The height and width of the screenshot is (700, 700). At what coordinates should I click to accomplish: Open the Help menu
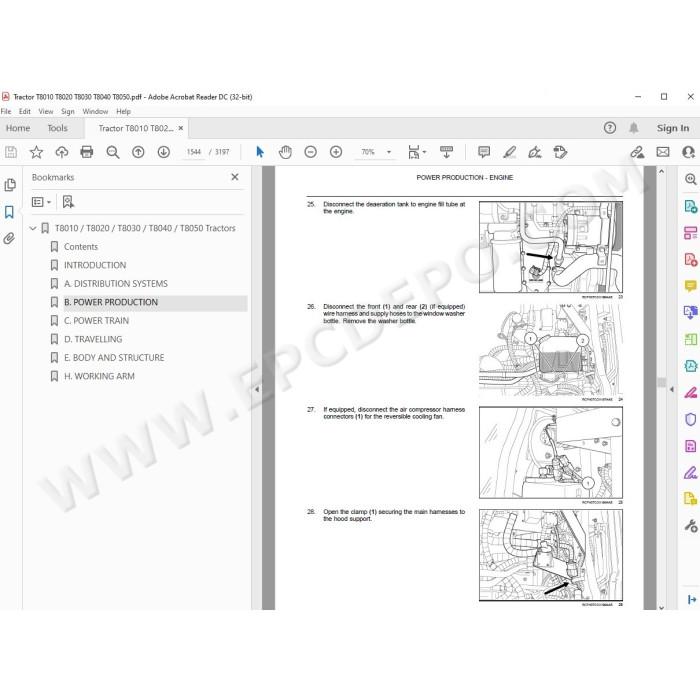point(123,111)
